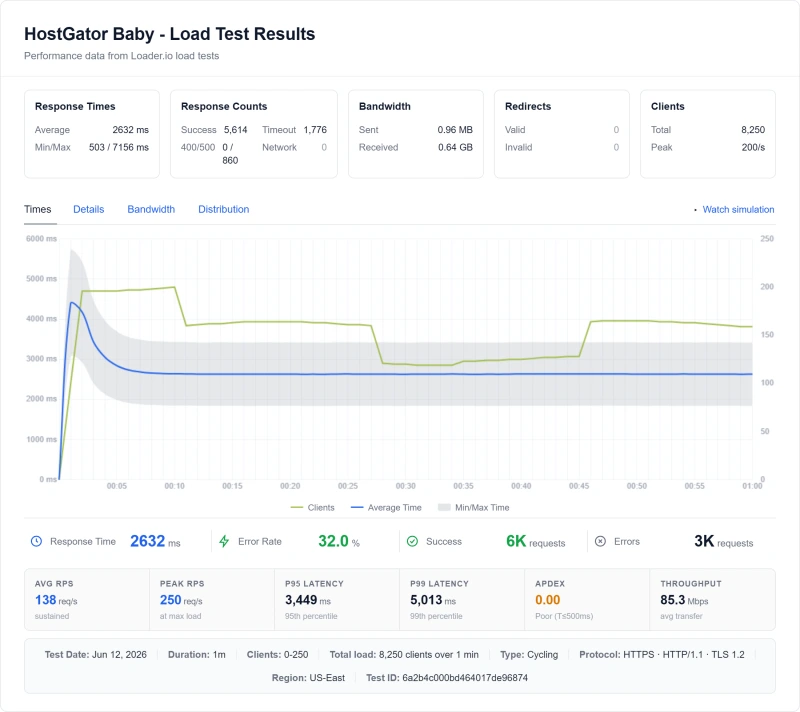Click the Peak clients value 200/s
The height and width of the screenshot is (712, 800).
[754, 147]
